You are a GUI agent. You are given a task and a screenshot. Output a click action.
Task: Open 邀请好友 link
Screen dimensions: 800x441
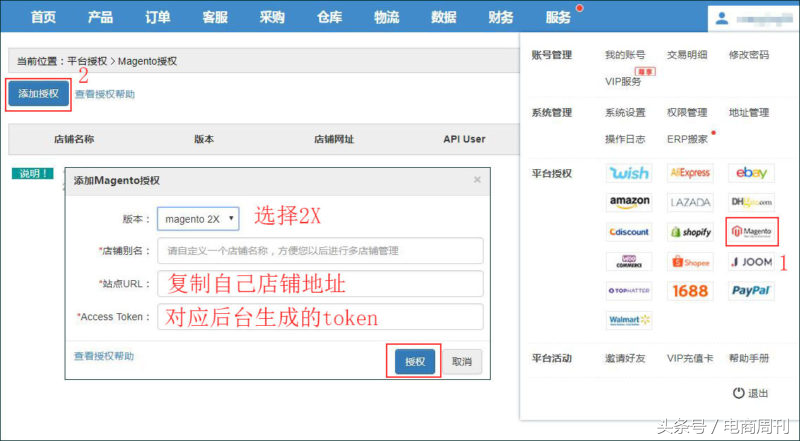[x=625, y=358]
